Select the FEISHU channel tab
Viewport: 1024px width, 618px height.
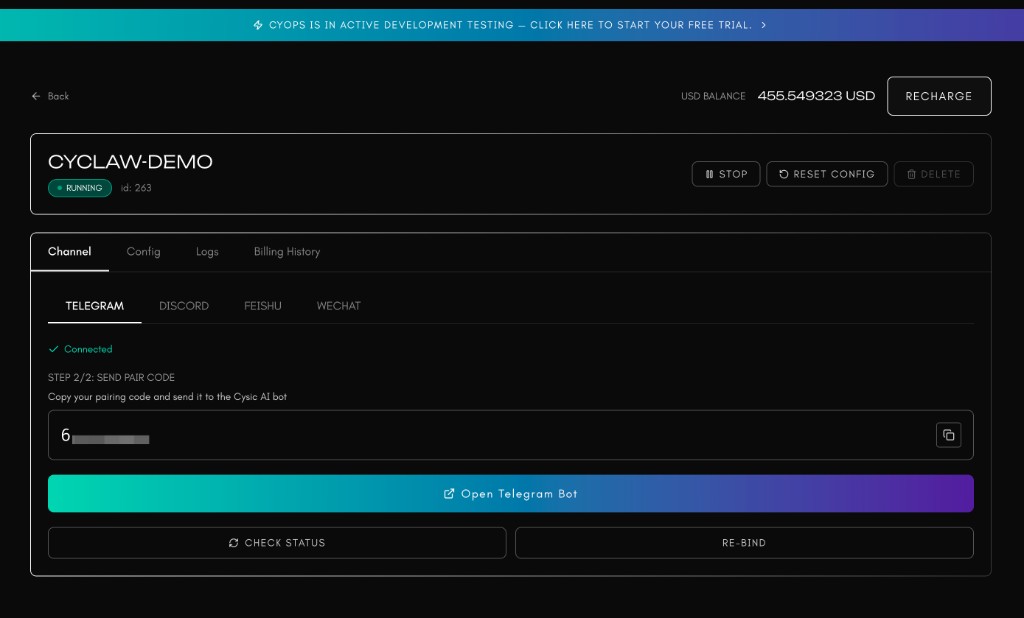click(263, 306)
